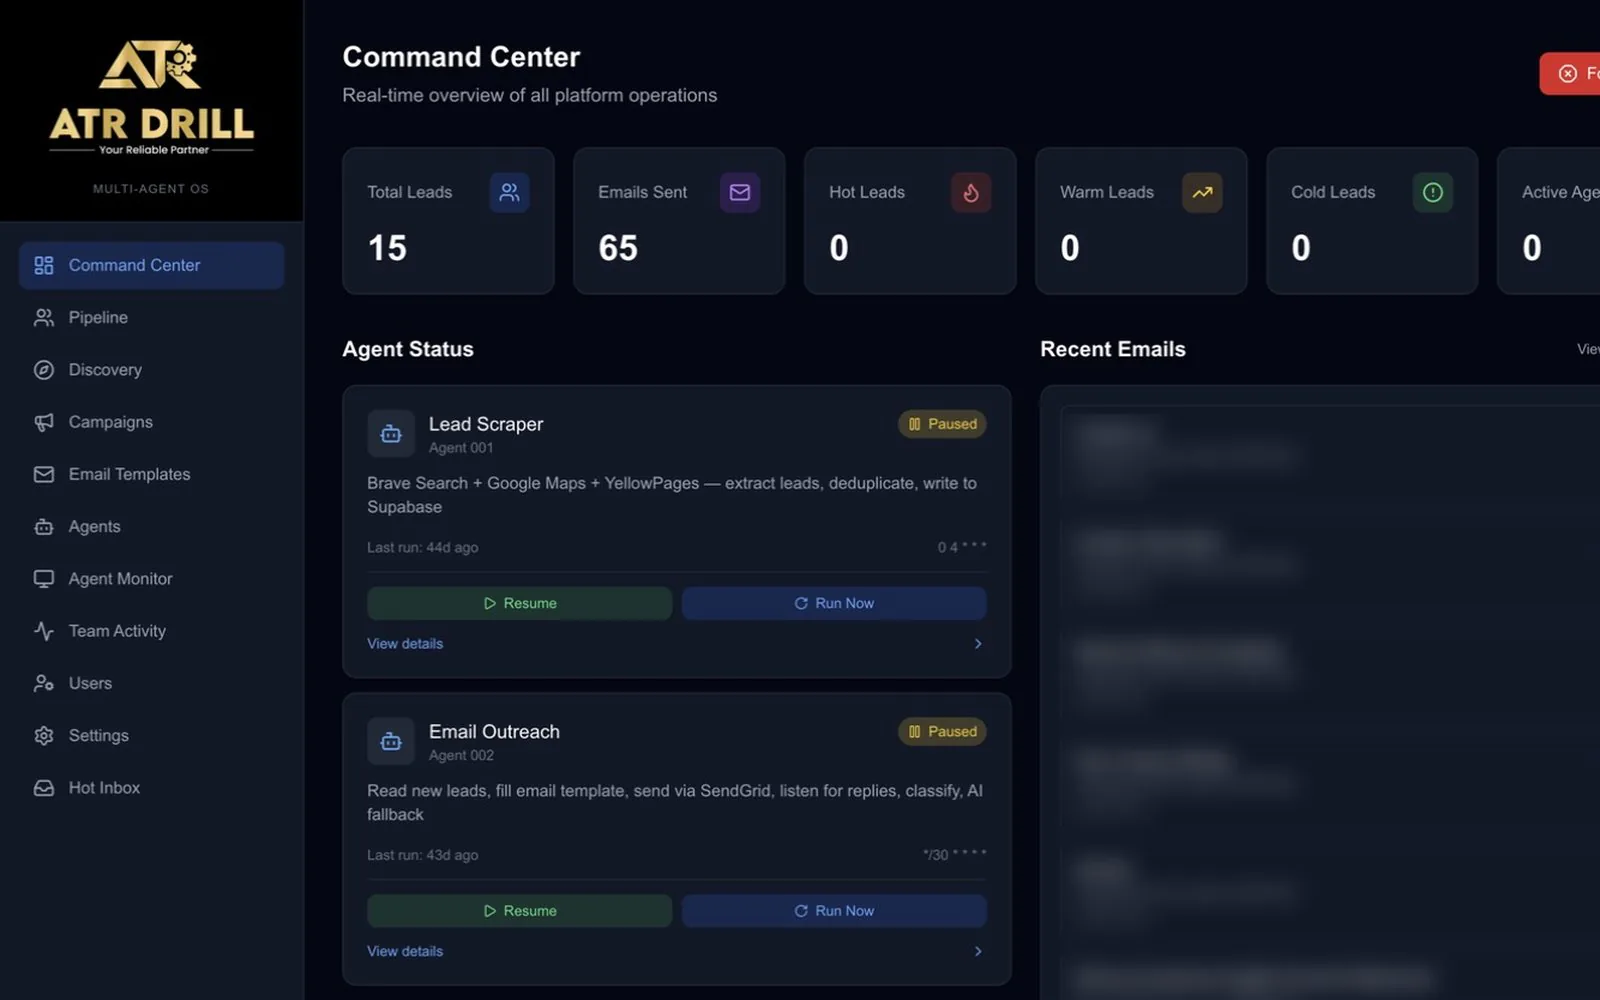Viewport: 1600px width, 1000px height.
Task: Click the Total Leads value 15
Action: coord(387,248)
